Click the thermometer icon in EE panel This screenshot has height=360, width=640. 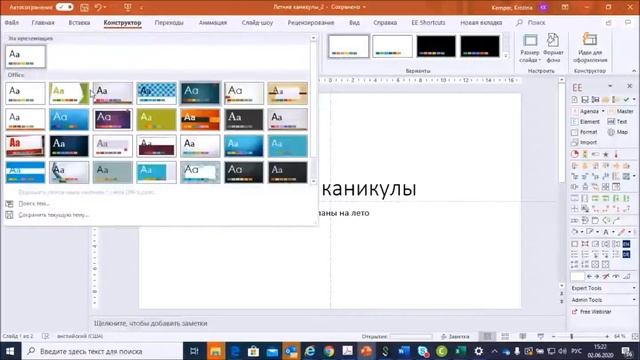[x=616, y=154]
